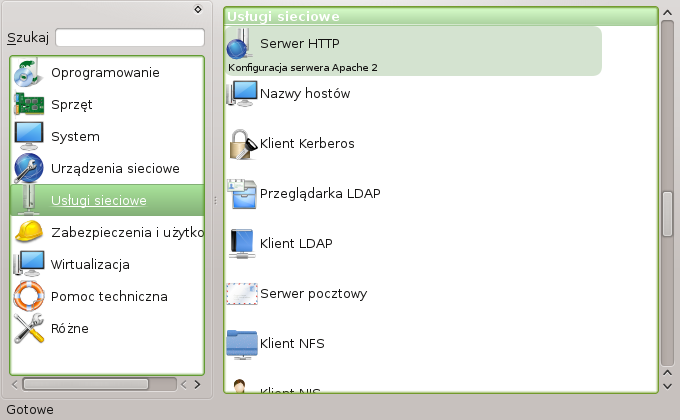
Task: Click the Oprogramowanie category icon
Action: tap(29, 73)
